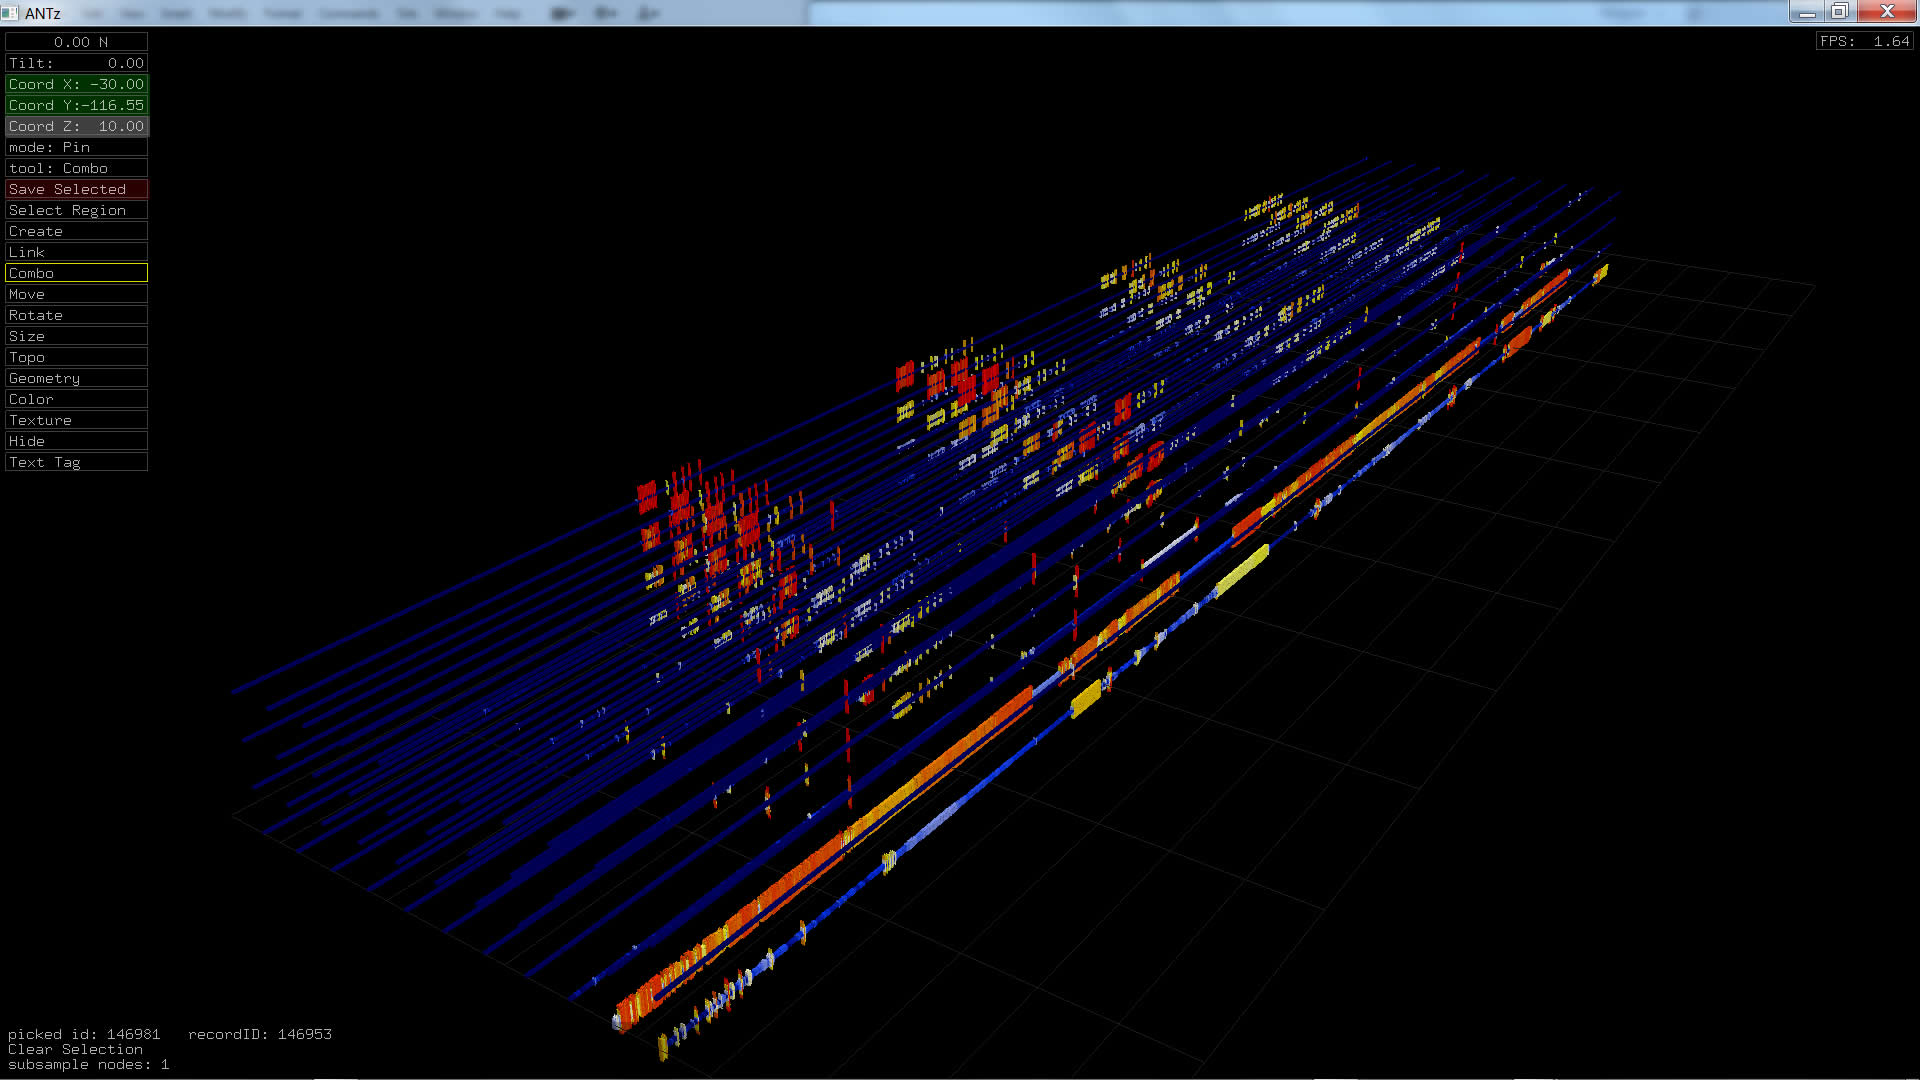The image size is (1920, 1080).
Task: Click the tool: Combo indicator
Action: (76, 168)
